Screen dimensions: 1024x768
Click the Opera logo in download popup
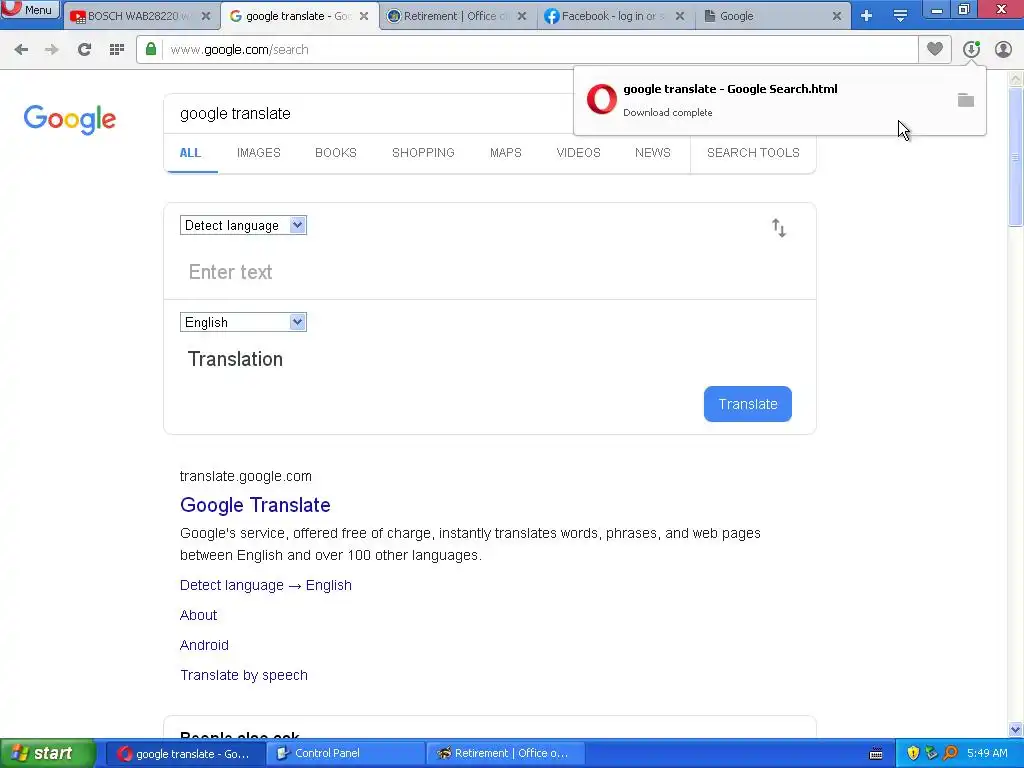click(601, 99)
